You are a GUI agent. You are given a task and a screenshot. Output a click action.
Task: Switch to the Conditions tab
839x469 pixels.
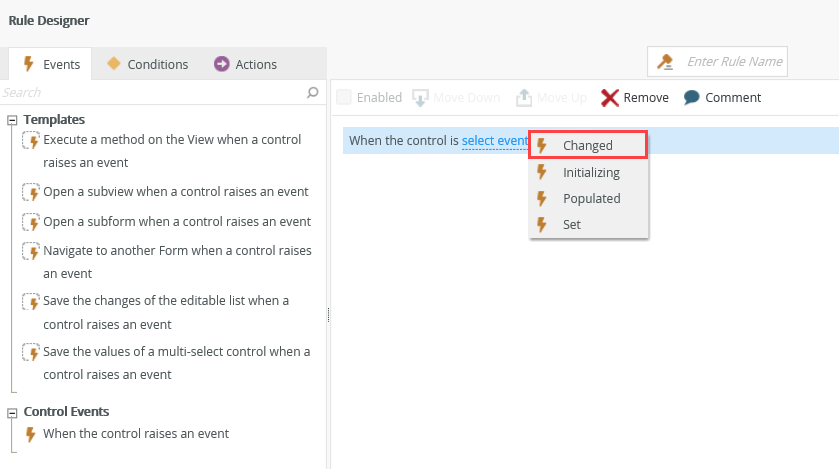(147, 64)
